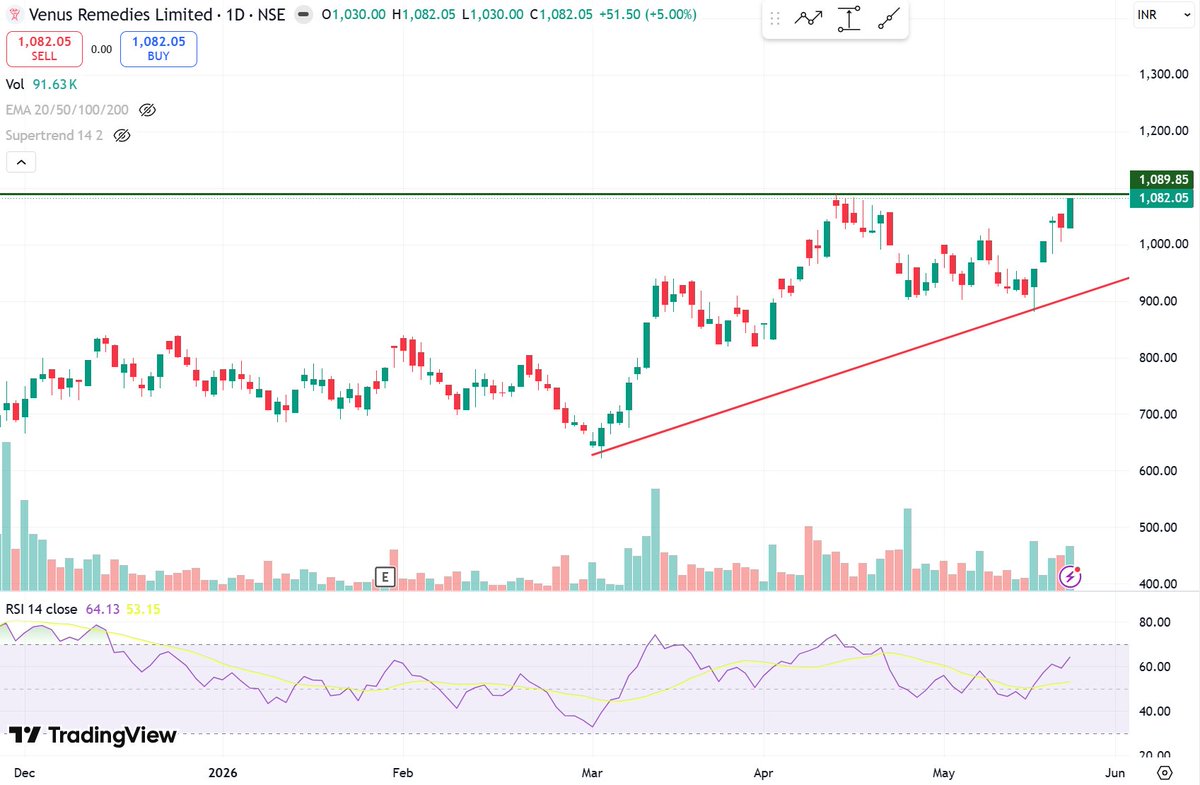The image size is (1200, 785).
Task: Select the trend line drawing tool
Action: point(887,19)
